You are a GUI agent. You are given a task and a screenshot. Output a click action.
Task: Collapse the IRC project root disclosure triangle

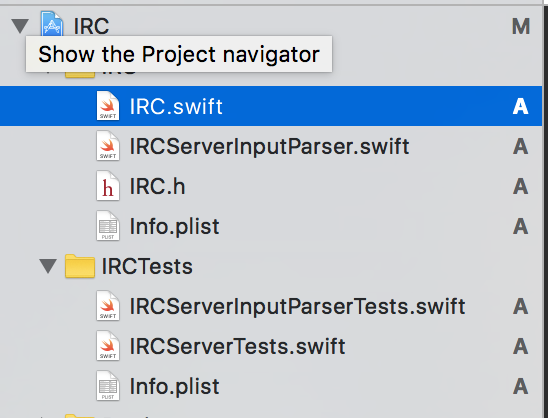[20, 26]
